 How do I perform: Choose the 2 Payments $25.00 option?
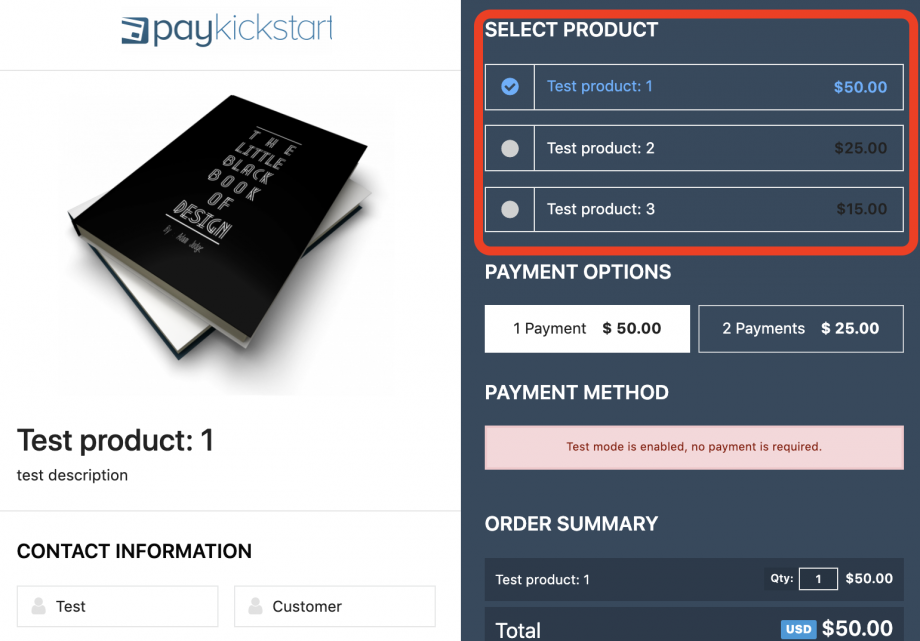[801, 329]
